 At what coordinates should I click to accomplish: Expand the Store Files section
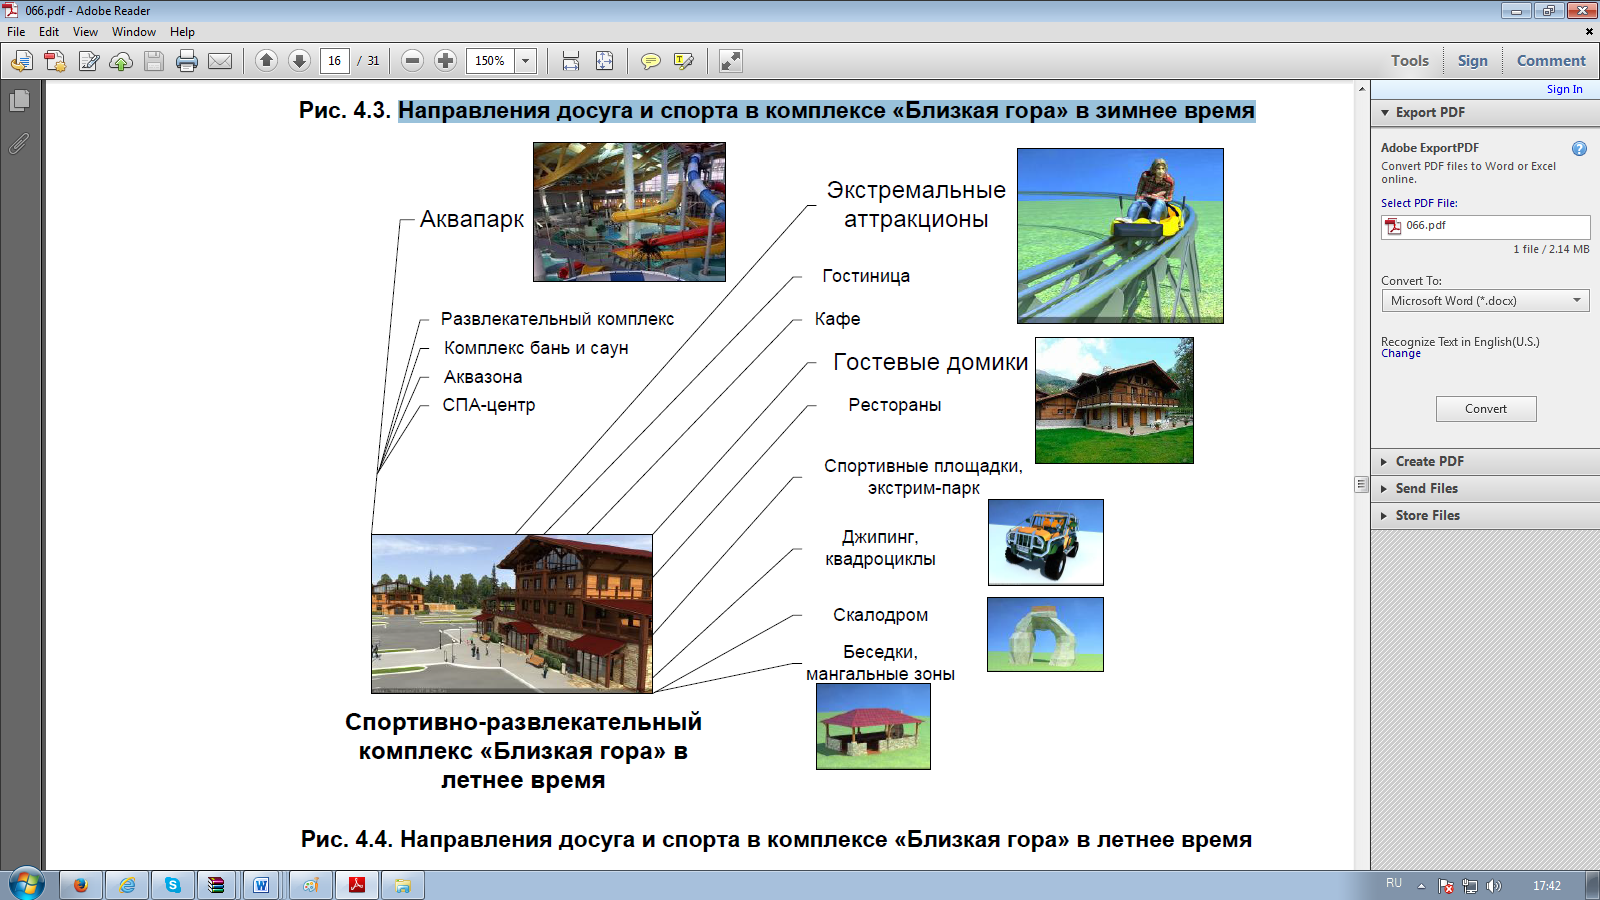click(1485, 516)
